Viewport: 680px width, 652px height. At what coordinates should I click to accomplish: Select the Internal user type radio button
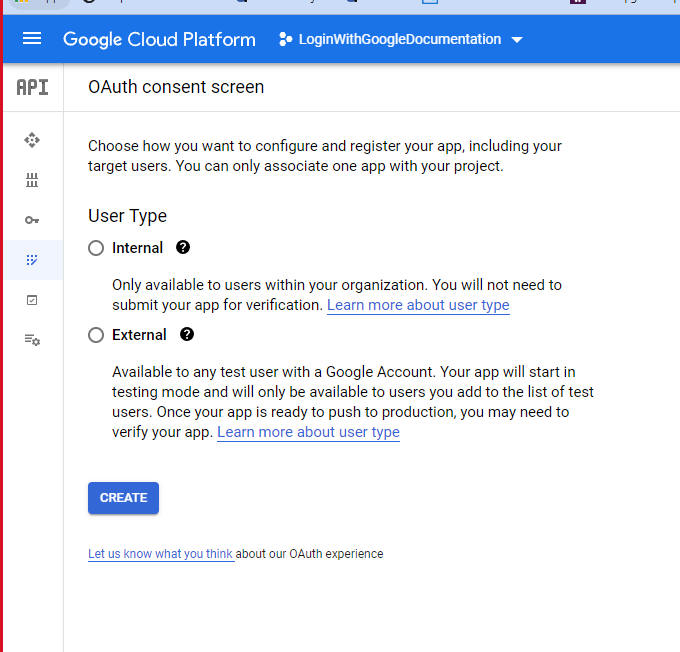pos(96,248)
